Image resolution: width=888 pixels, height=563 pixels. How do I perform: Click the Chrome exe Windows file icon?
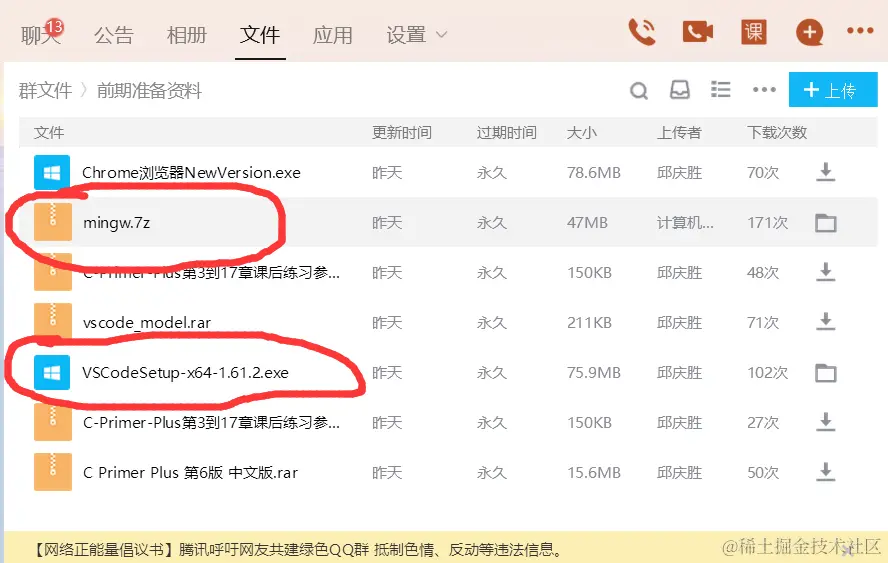tap(52, 172)
